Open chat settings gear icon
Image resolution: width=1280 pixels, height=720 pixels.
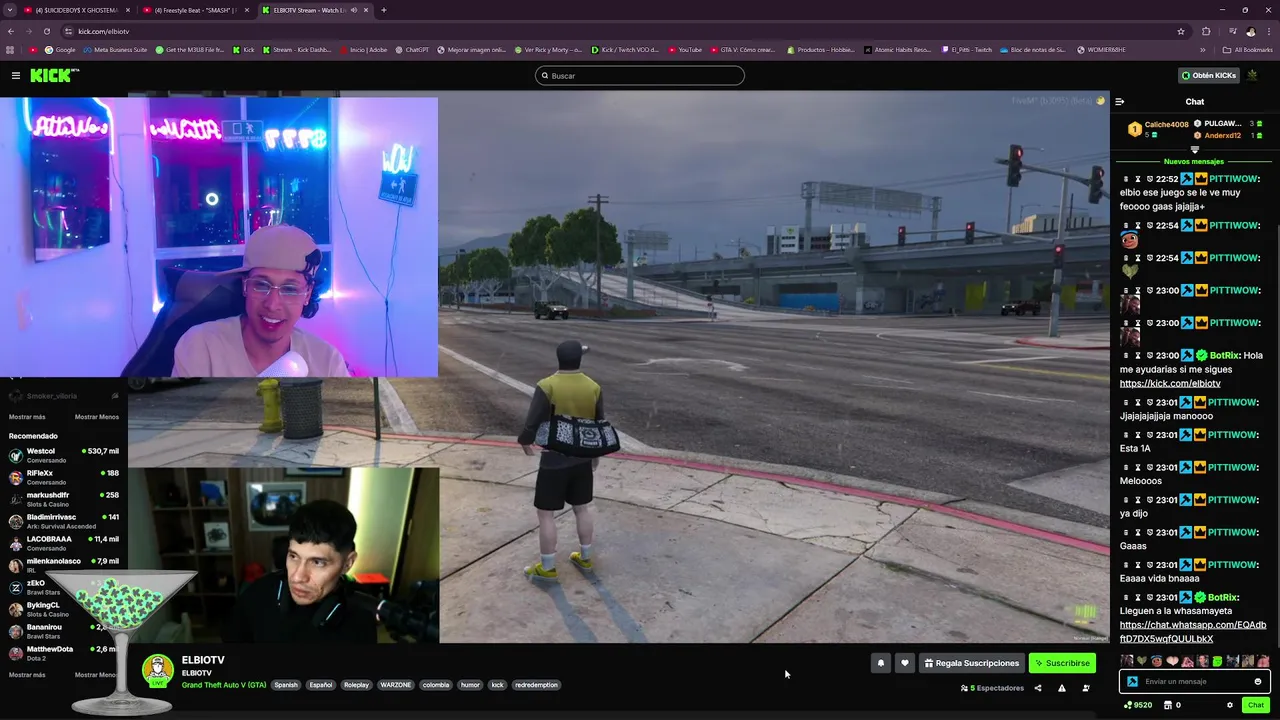click(1230, 705)
